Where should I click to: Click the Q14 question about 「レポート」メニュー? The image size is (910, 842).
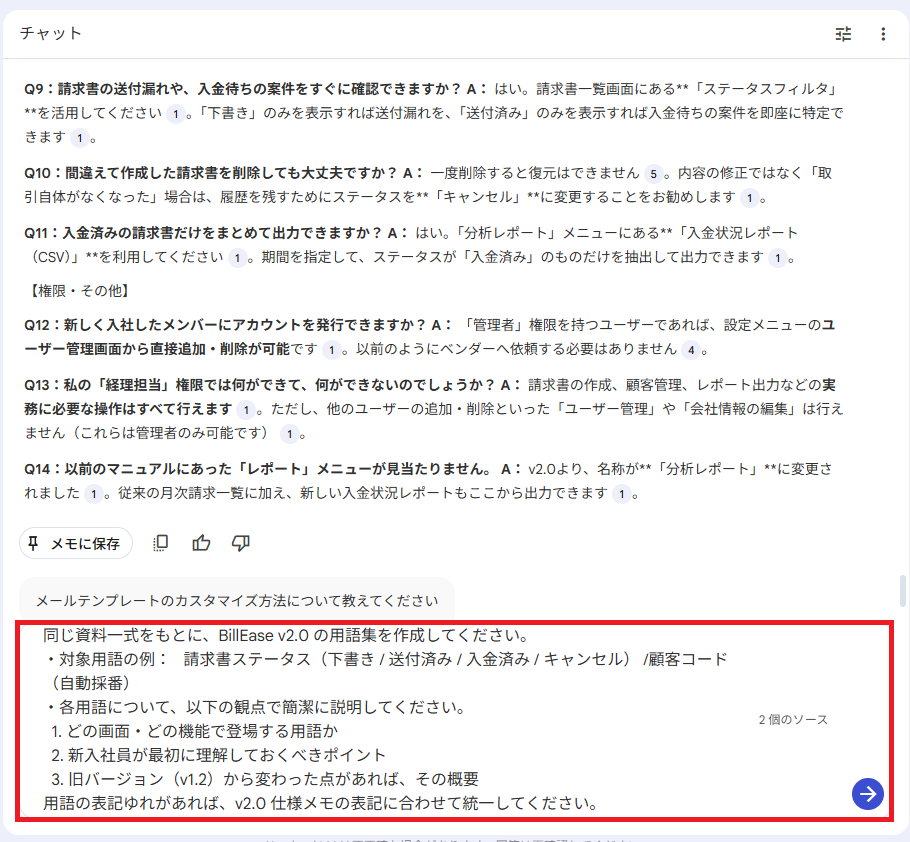point(258,469)
